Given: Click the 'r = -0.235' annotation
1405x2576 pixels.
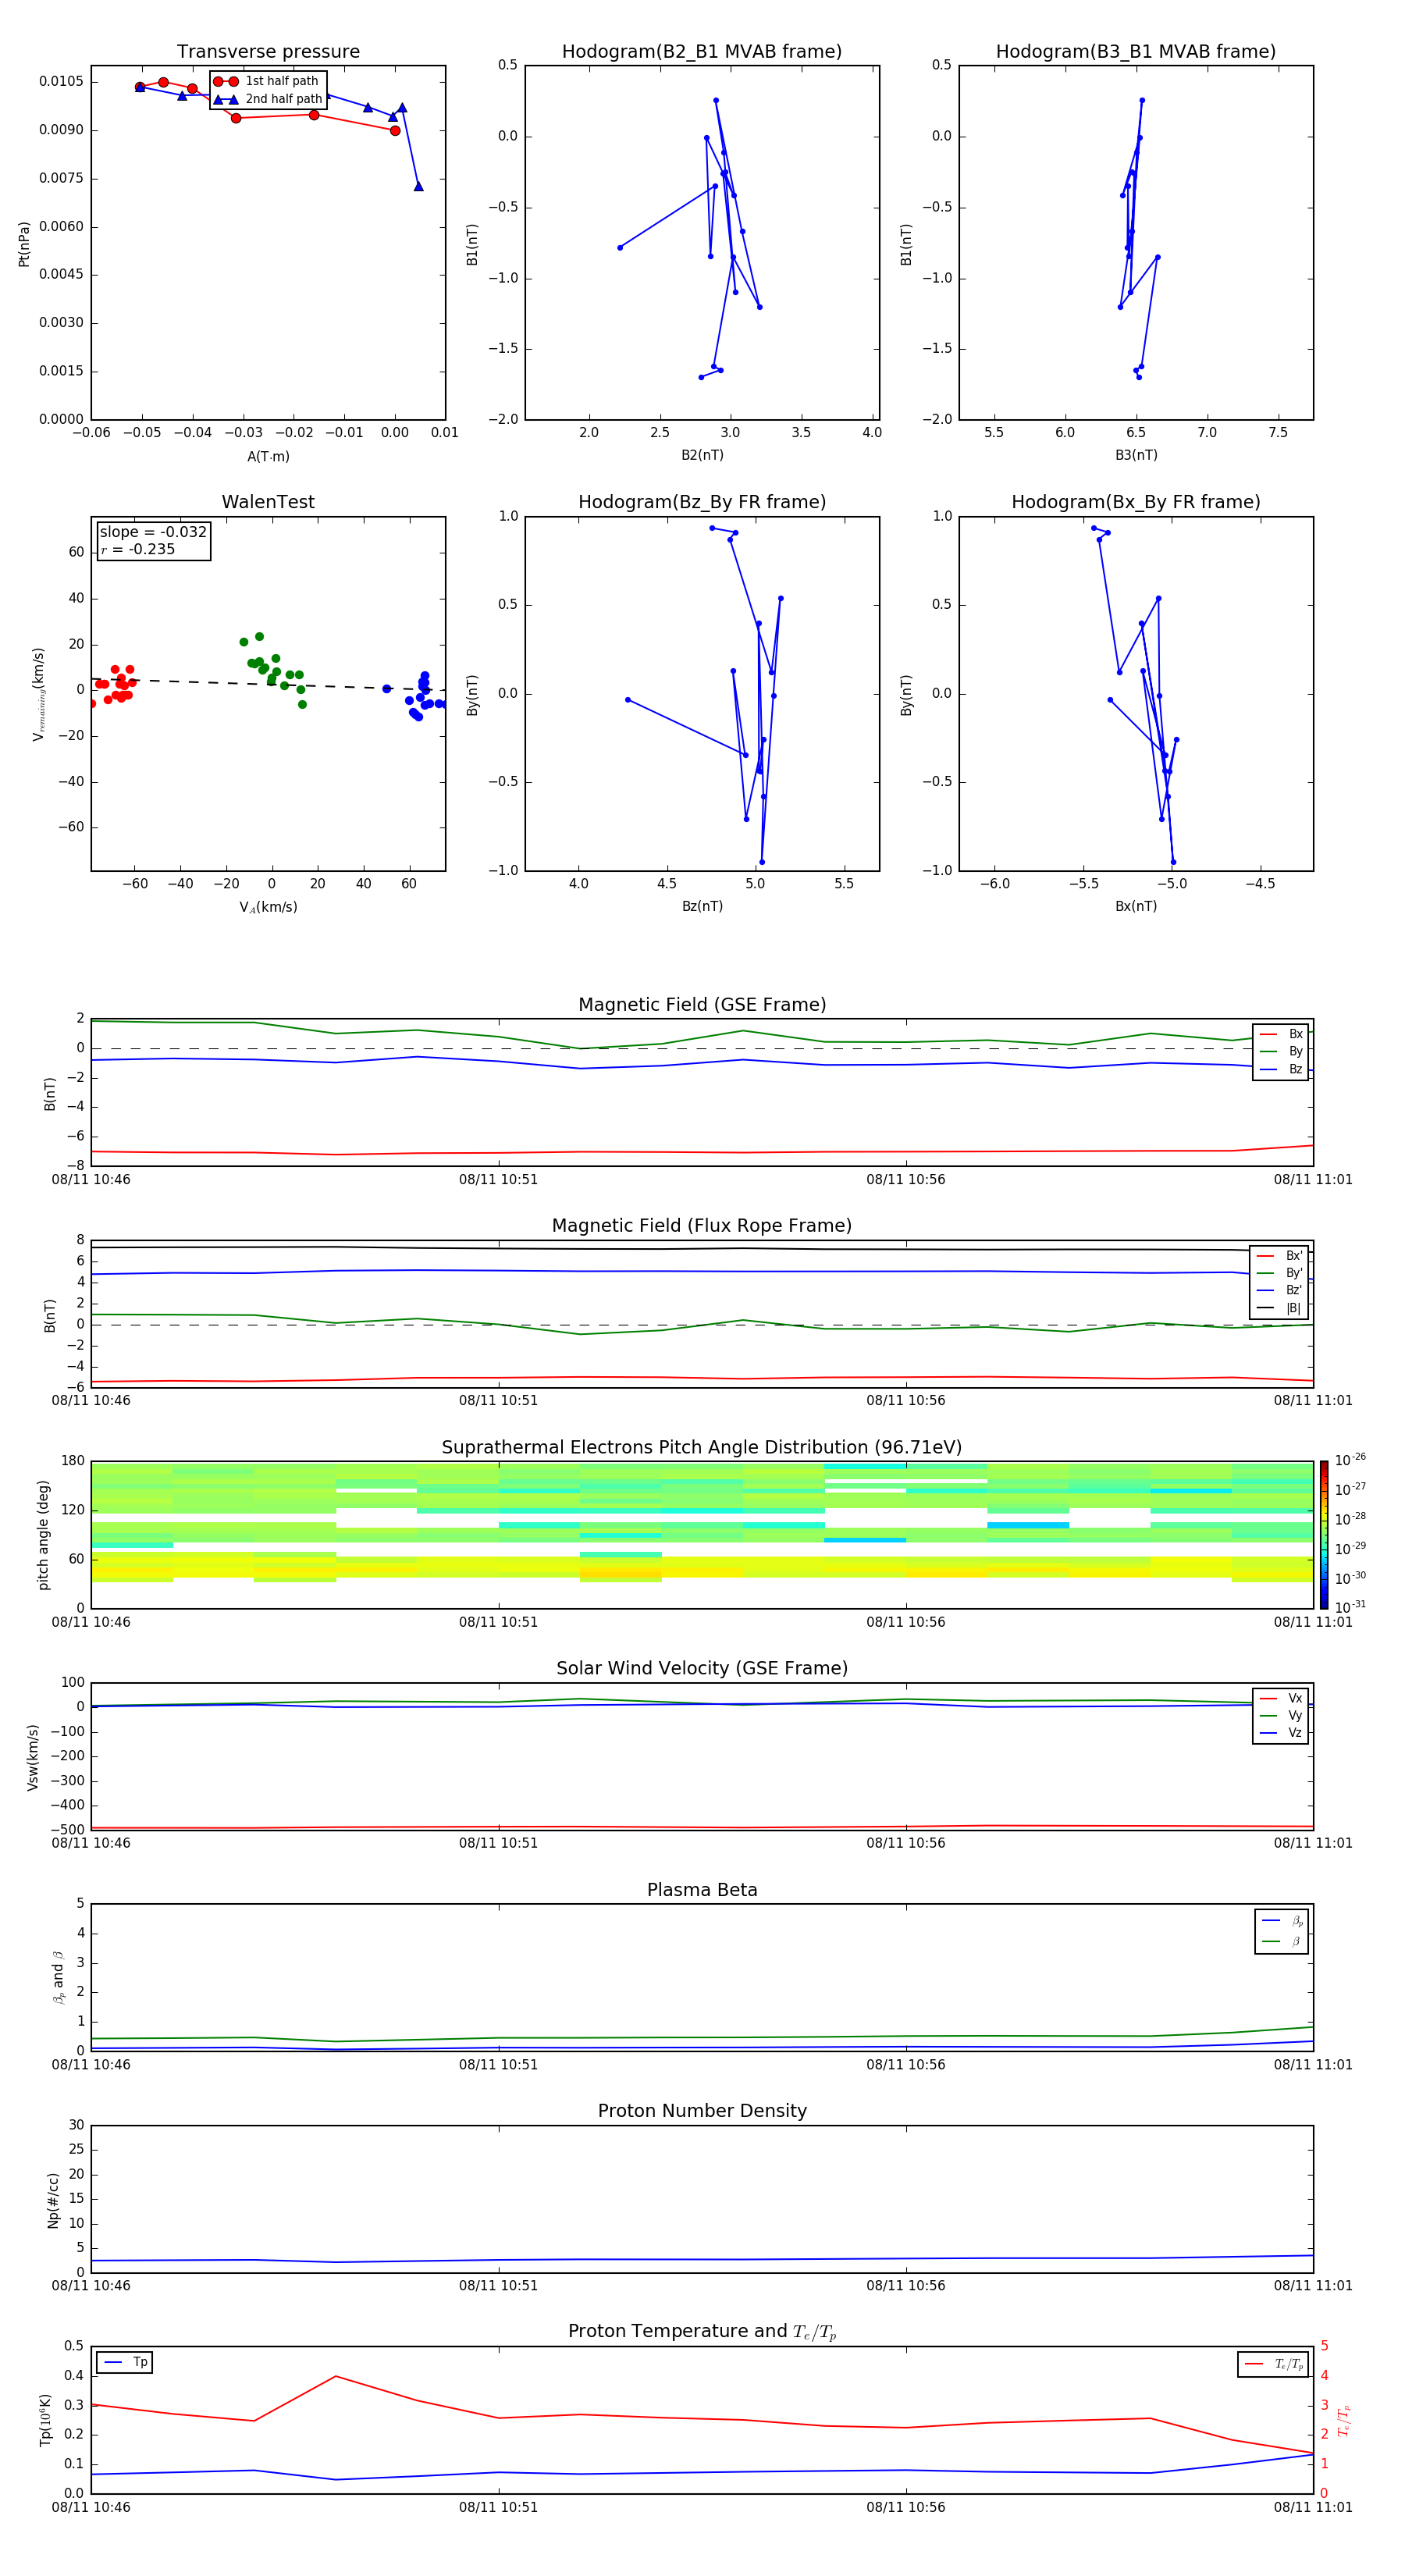Looking at the screenshot, I should coord(138,549).
